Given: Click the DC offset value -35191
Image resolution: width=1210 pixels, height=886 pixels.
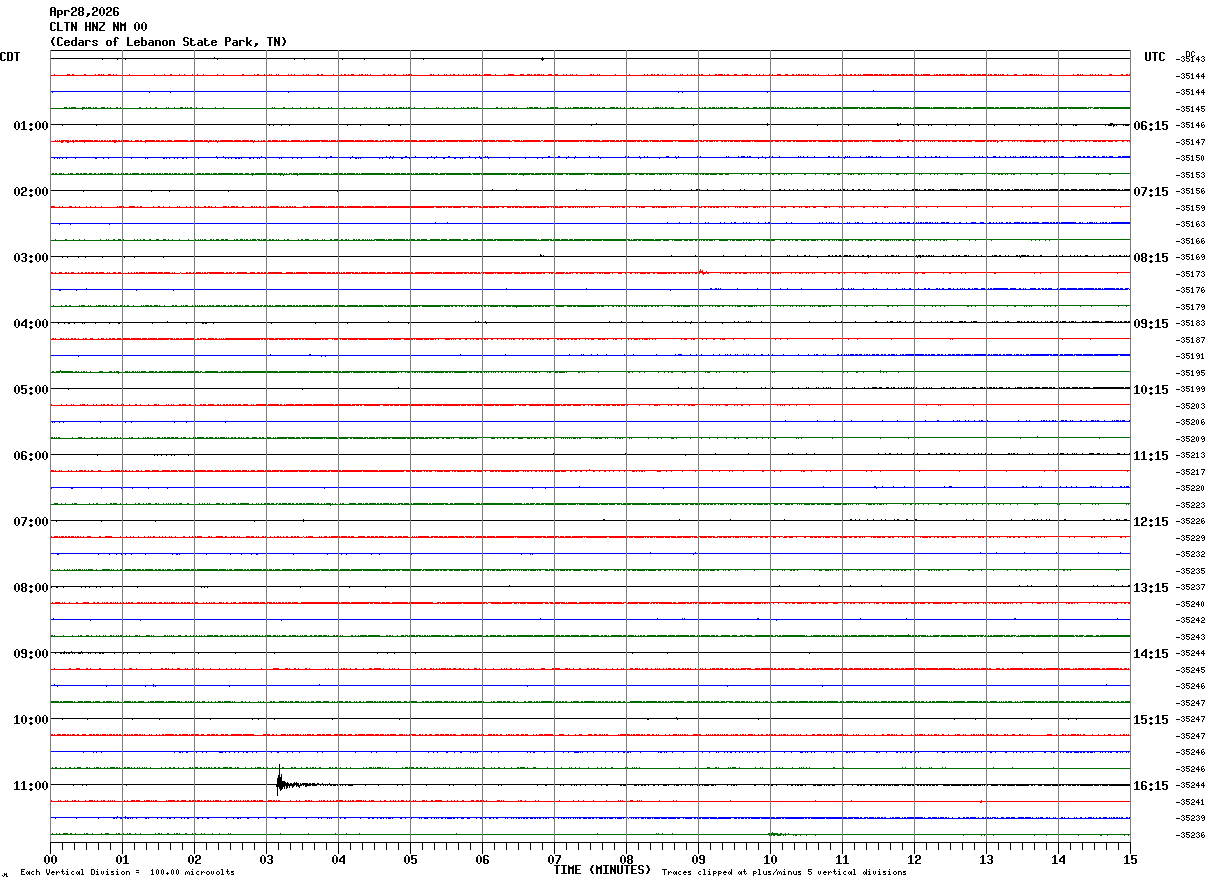Looking at the screenshot, I should [x=1190, y=357].
